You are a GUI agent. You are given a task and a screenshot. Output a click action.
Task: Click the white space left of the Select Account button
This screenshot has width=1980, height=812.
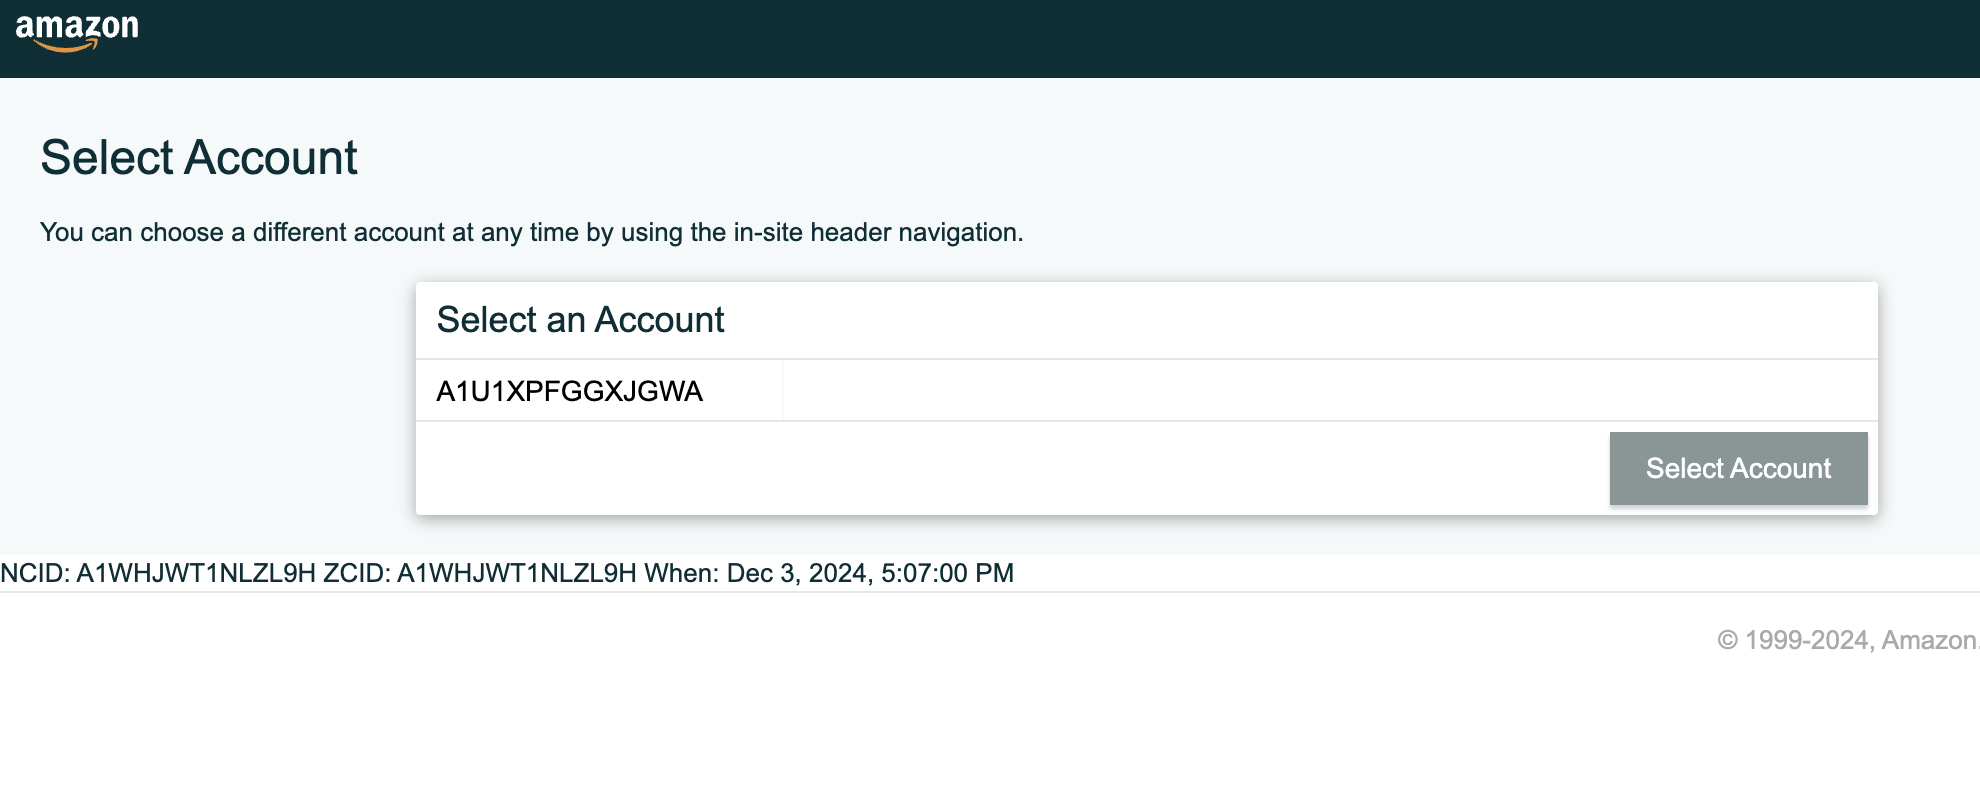point(1010,468)
